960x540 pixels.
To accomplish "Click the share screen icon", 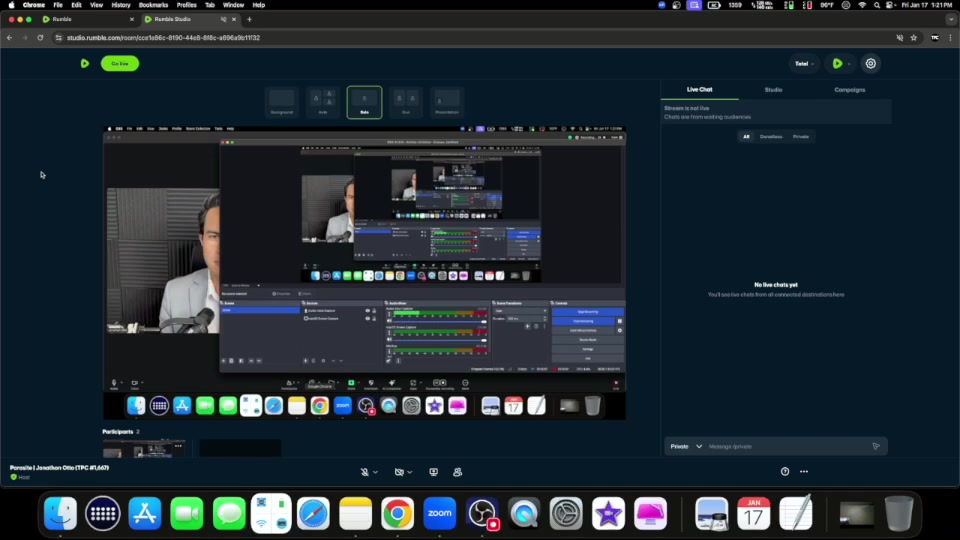I will (434, 471).
